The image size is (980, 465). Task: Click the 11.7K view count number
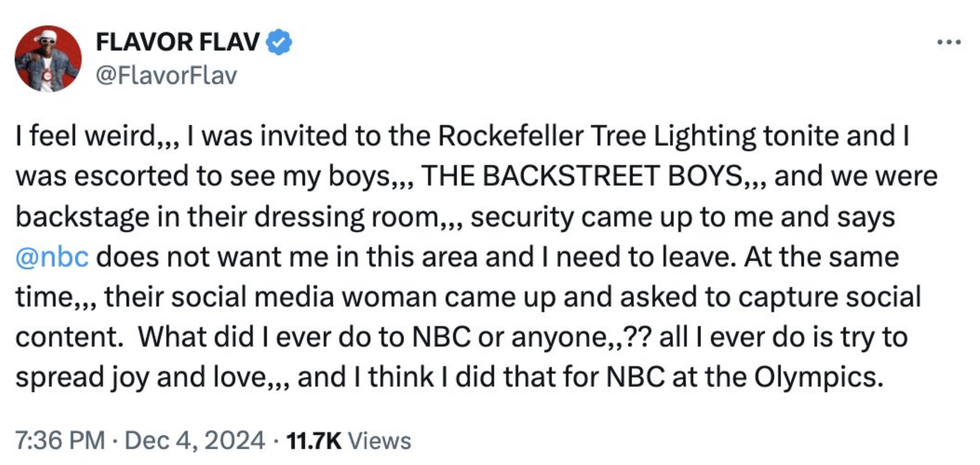click(x=316, y=440)
